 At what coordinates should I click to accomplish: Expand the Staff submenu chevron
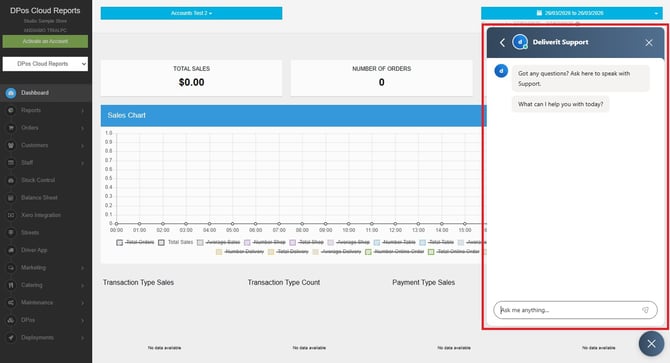(82, 163)
